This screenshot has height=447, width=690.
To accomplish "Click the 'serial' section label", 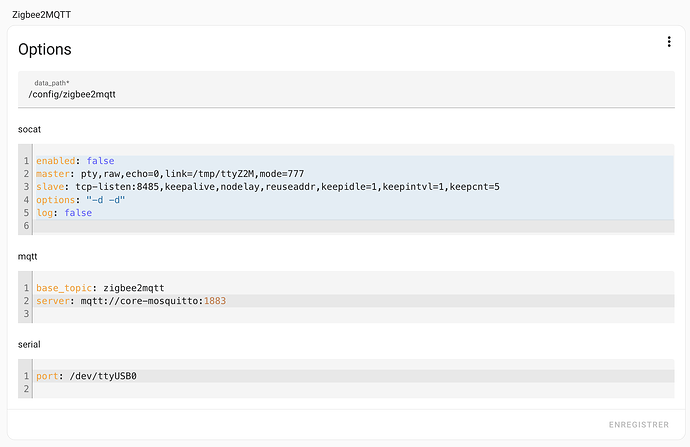I will pyautogui.click(x=29, y=344).
